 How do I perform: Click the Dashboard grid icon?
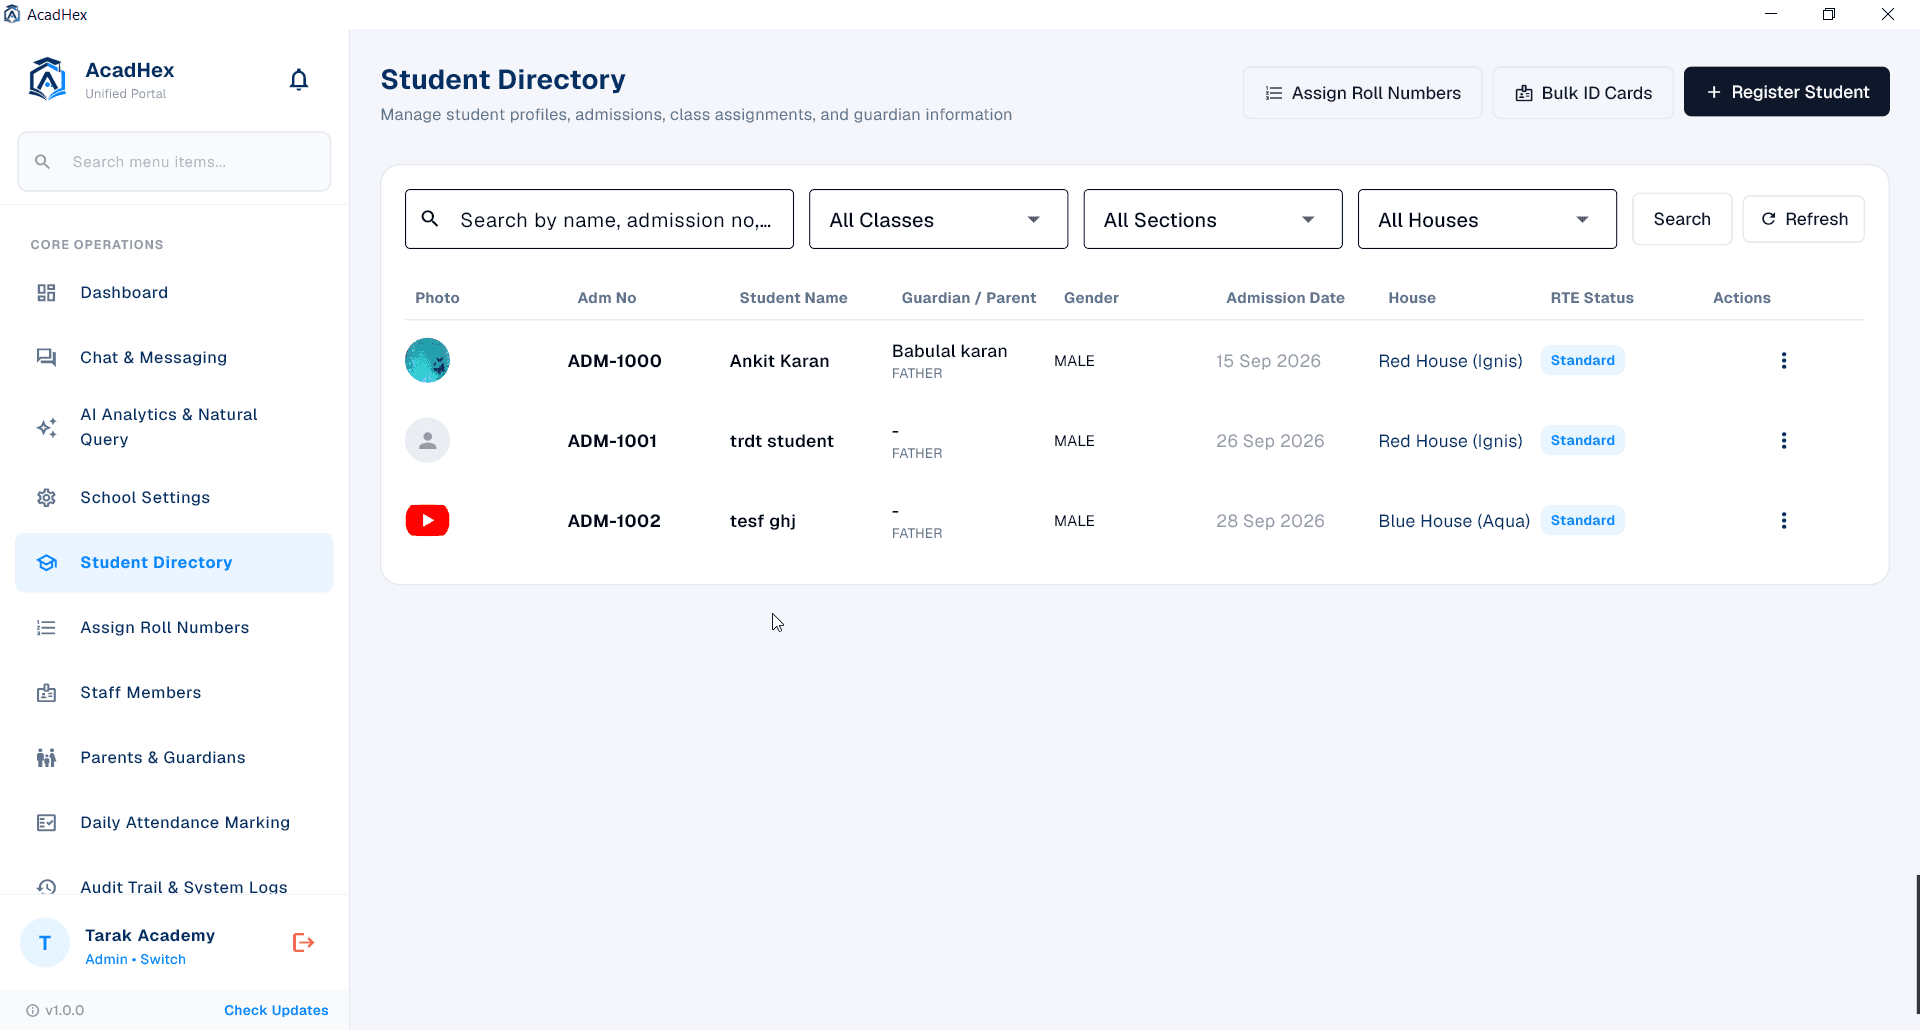tap(46, 293)
